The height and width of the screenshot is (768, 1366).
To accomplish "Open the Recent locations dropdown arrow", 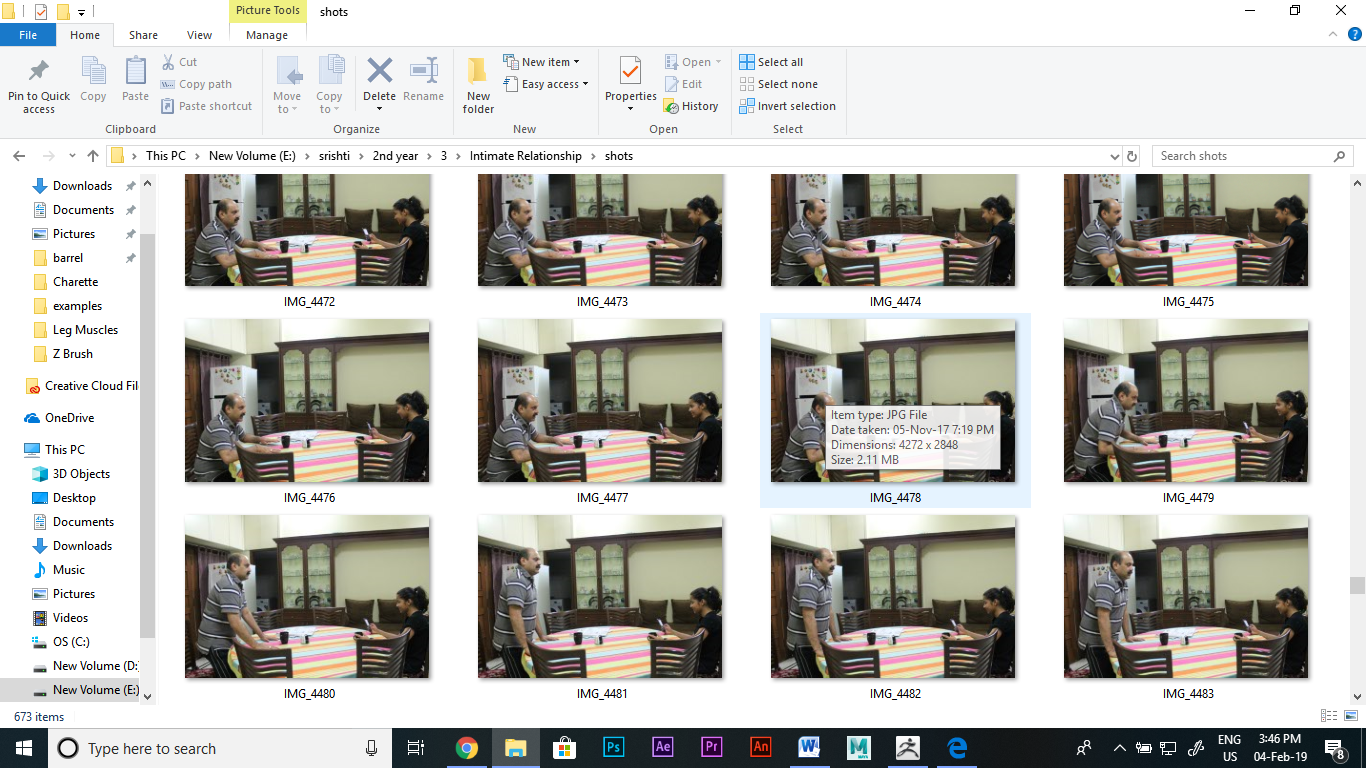I will (72, 156).
